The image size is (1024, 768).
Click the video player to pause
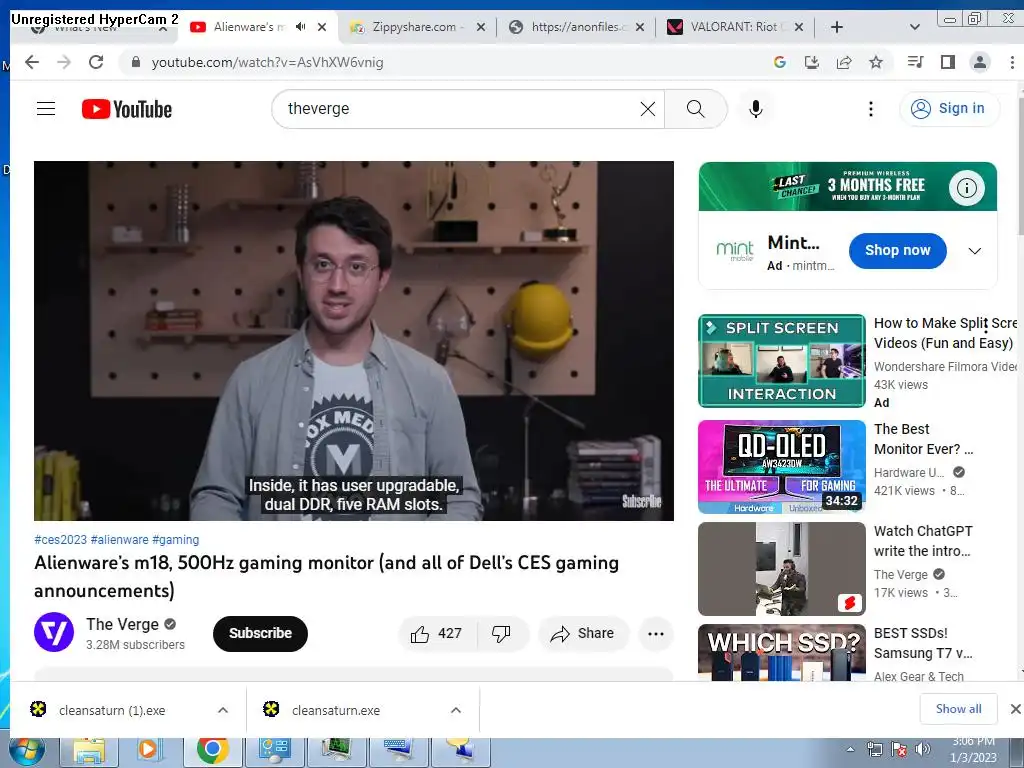[353, 340]
